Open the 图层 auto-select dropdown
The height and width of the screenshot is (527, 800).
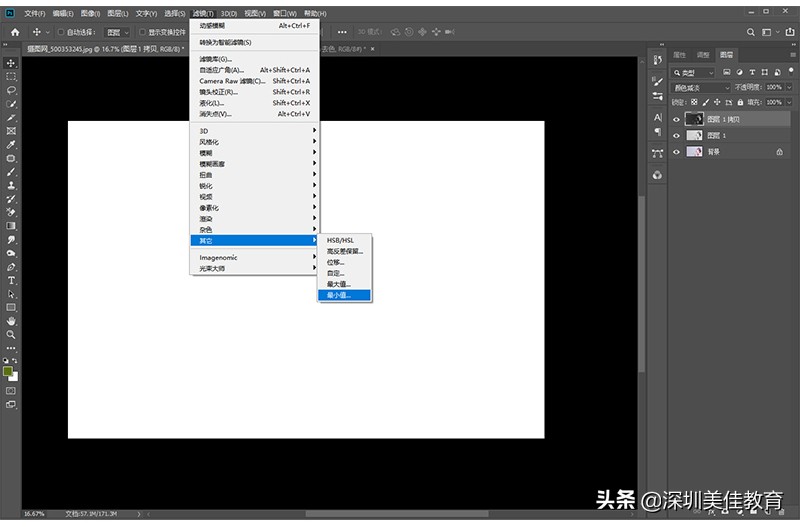117,33
